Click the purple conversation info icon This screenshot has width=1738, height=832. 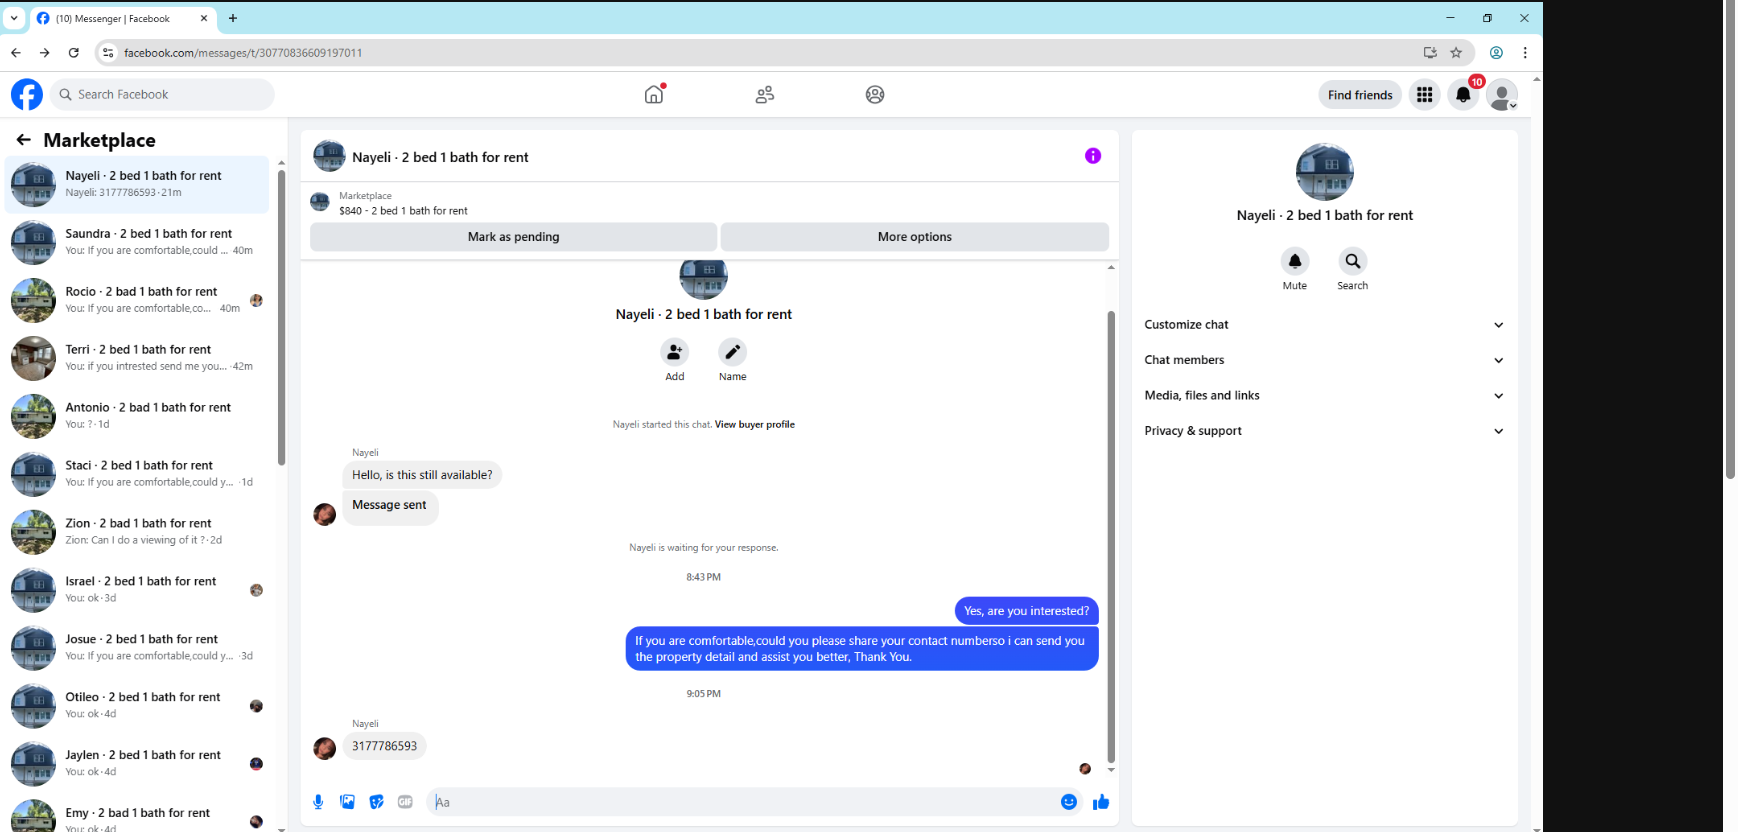pyautogui.click(x=1093, y=156)
